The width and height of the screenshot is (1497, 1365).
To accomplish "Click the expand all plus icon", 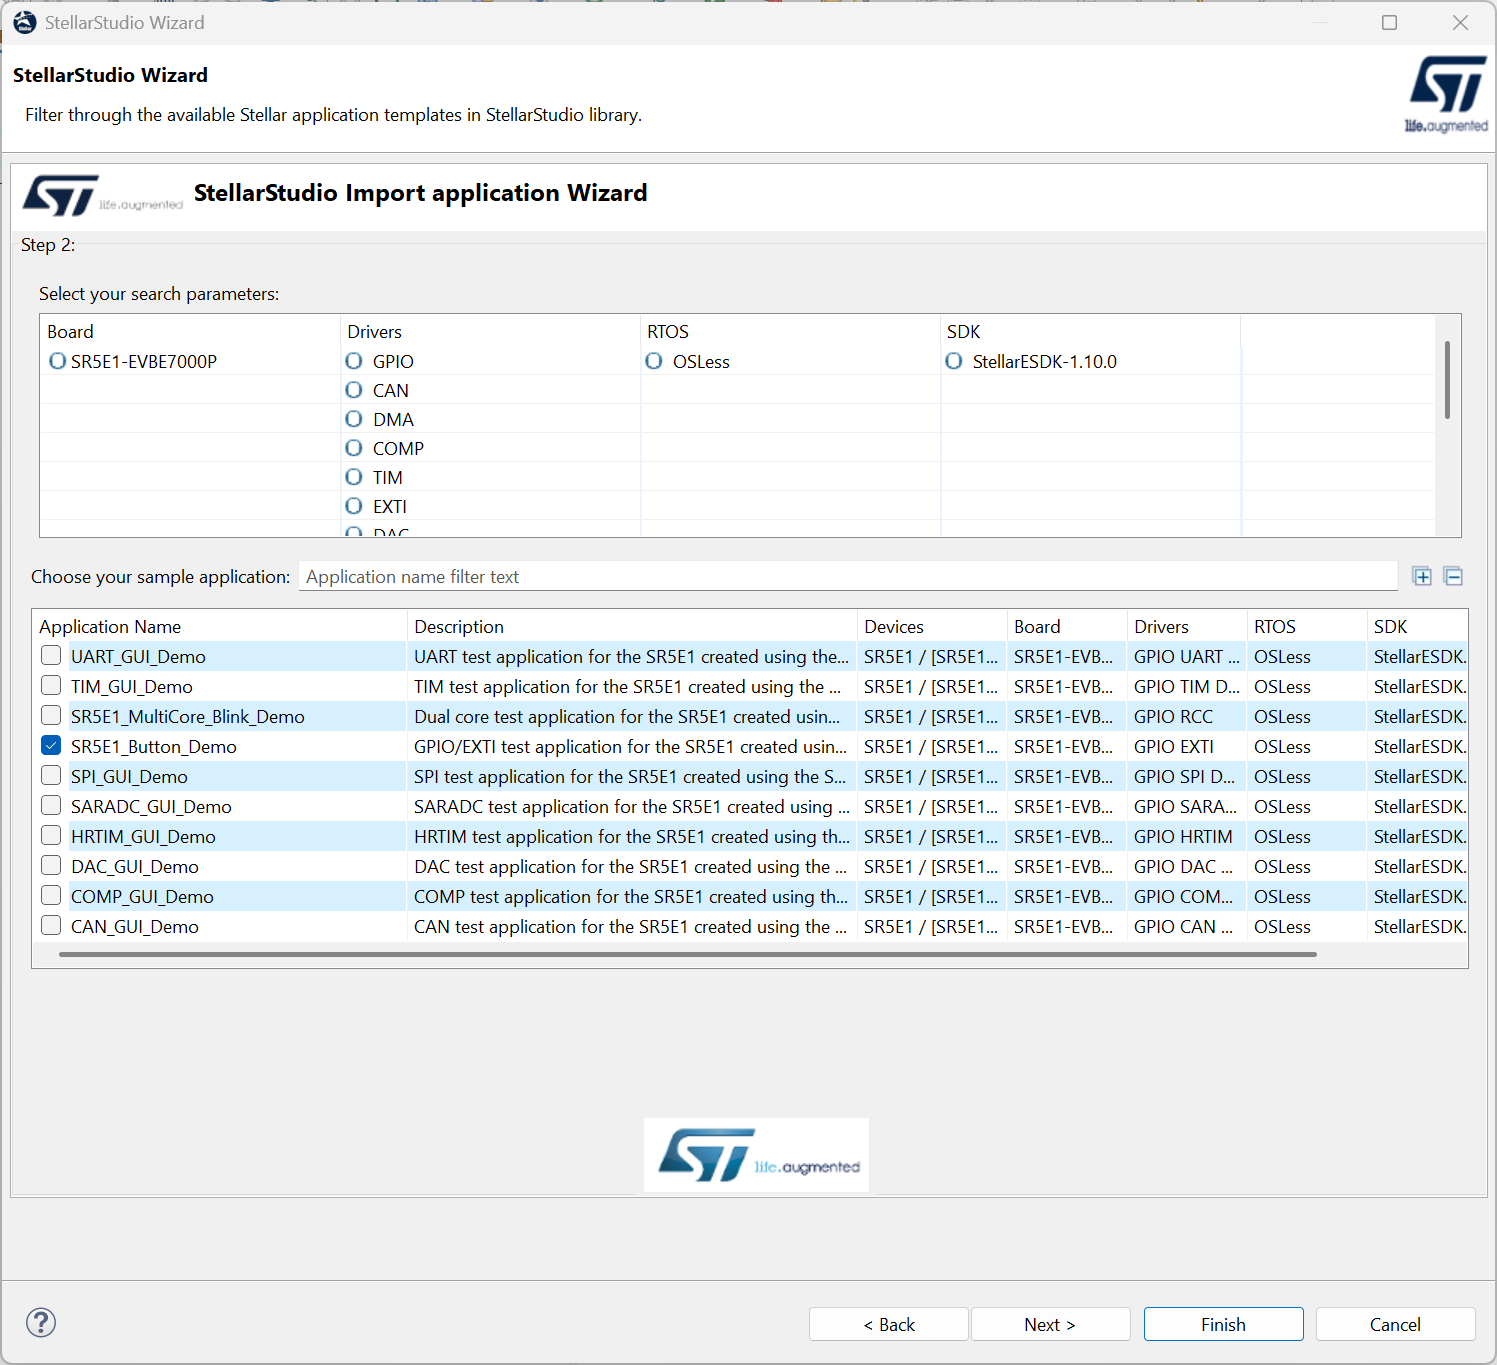I will pyautogui.click(x=1422, y=576).
